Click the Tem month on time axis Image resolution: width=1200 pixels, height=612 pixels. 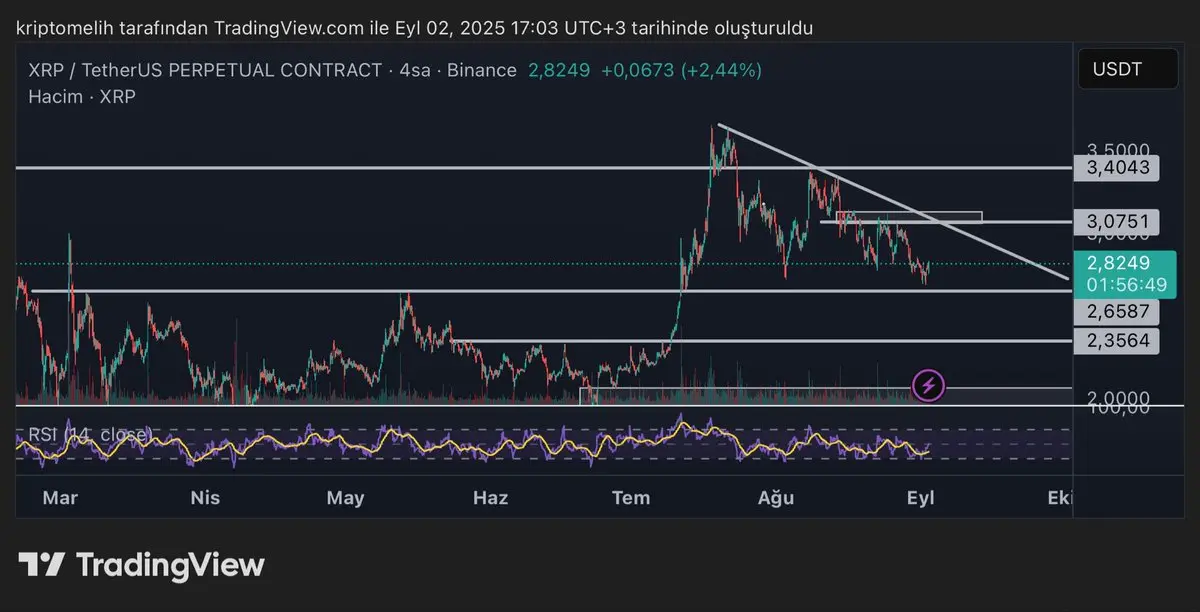(631, 498)
